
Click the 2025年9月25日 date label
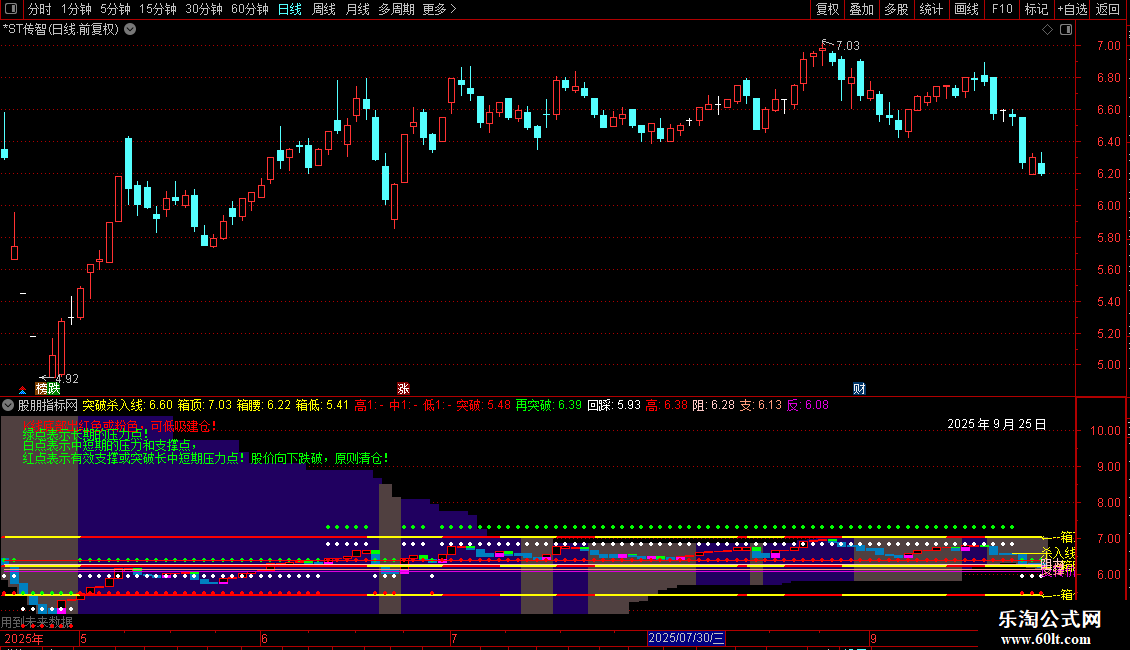coord(997,424)
